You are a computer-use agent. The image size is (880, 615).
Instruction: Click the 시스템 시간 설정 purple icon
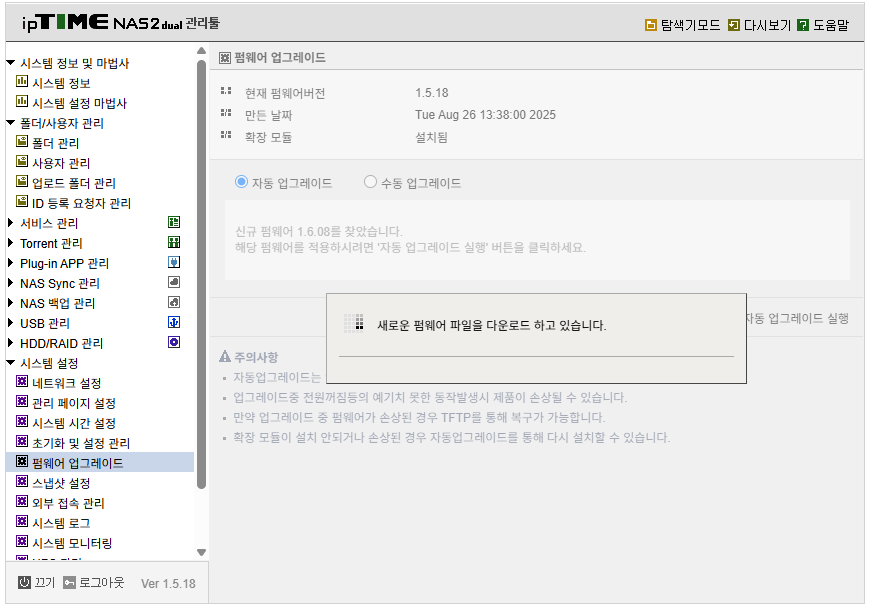pos(22,421)
